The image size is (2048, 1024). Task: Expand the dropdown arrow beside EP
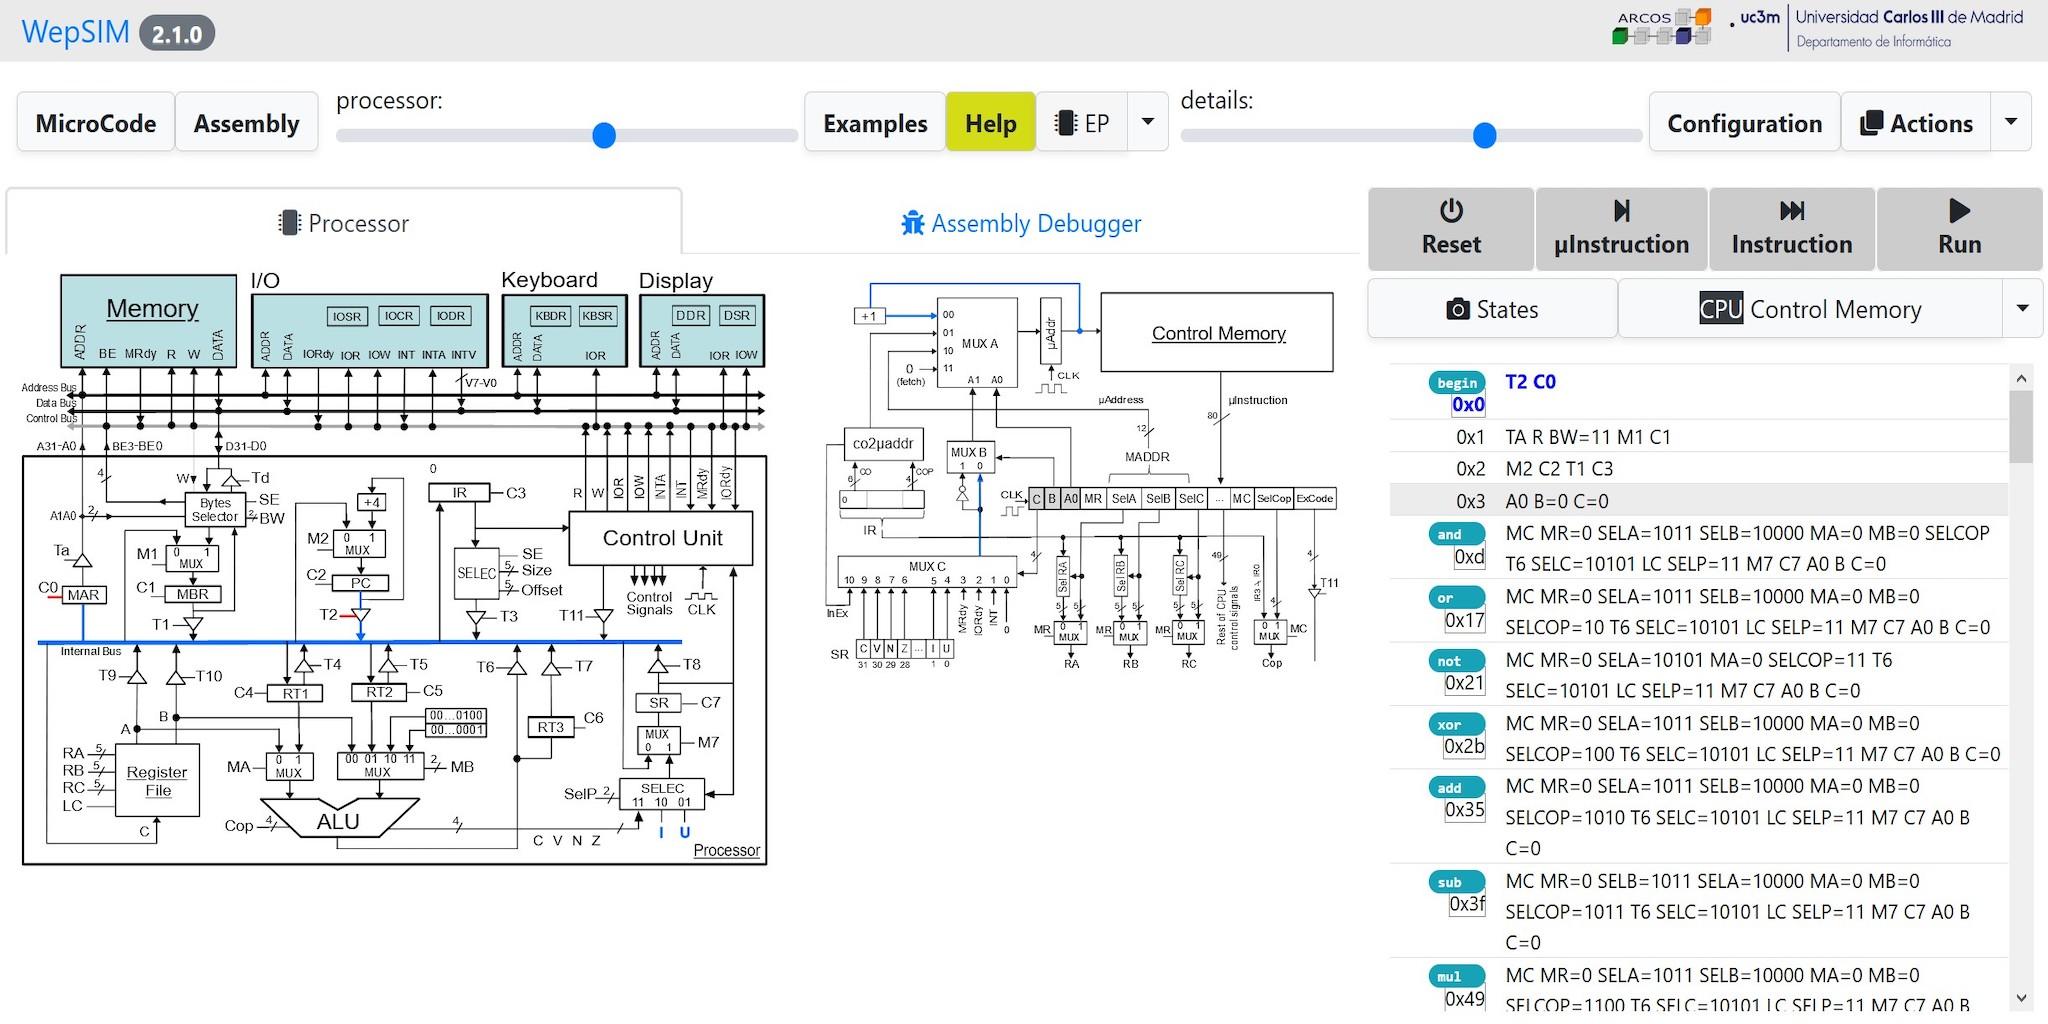pyautogui.click(x=1148, y=123)
